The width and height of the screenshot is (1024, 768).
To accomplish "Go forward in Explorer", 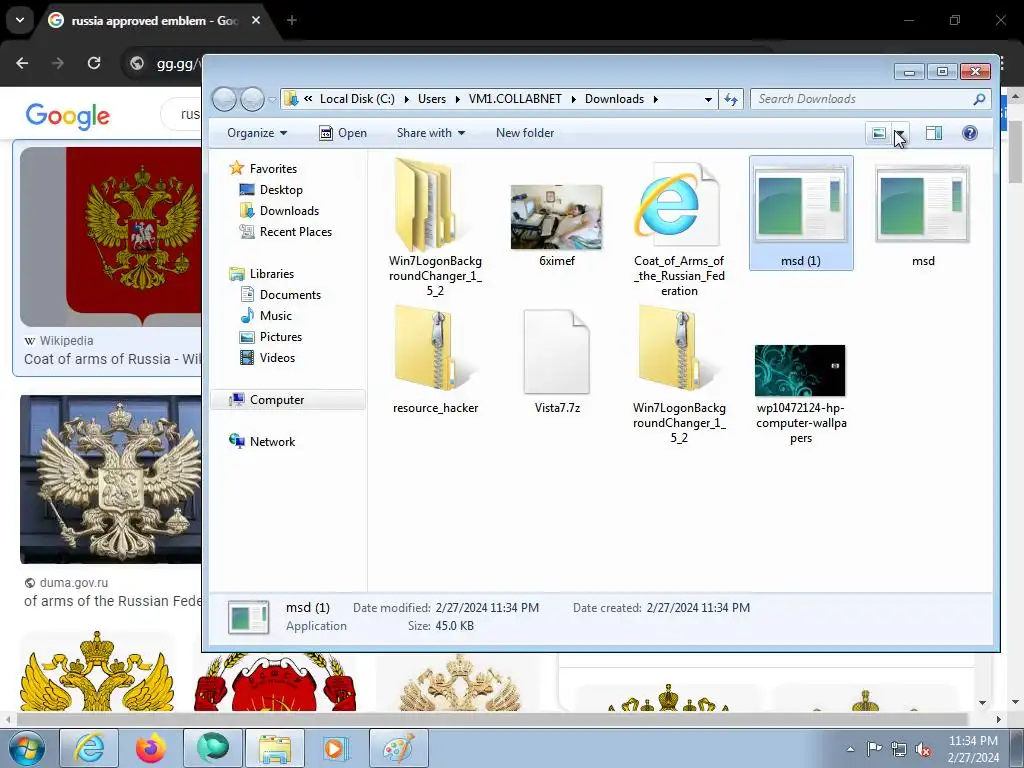I will (x=252, y=99).
